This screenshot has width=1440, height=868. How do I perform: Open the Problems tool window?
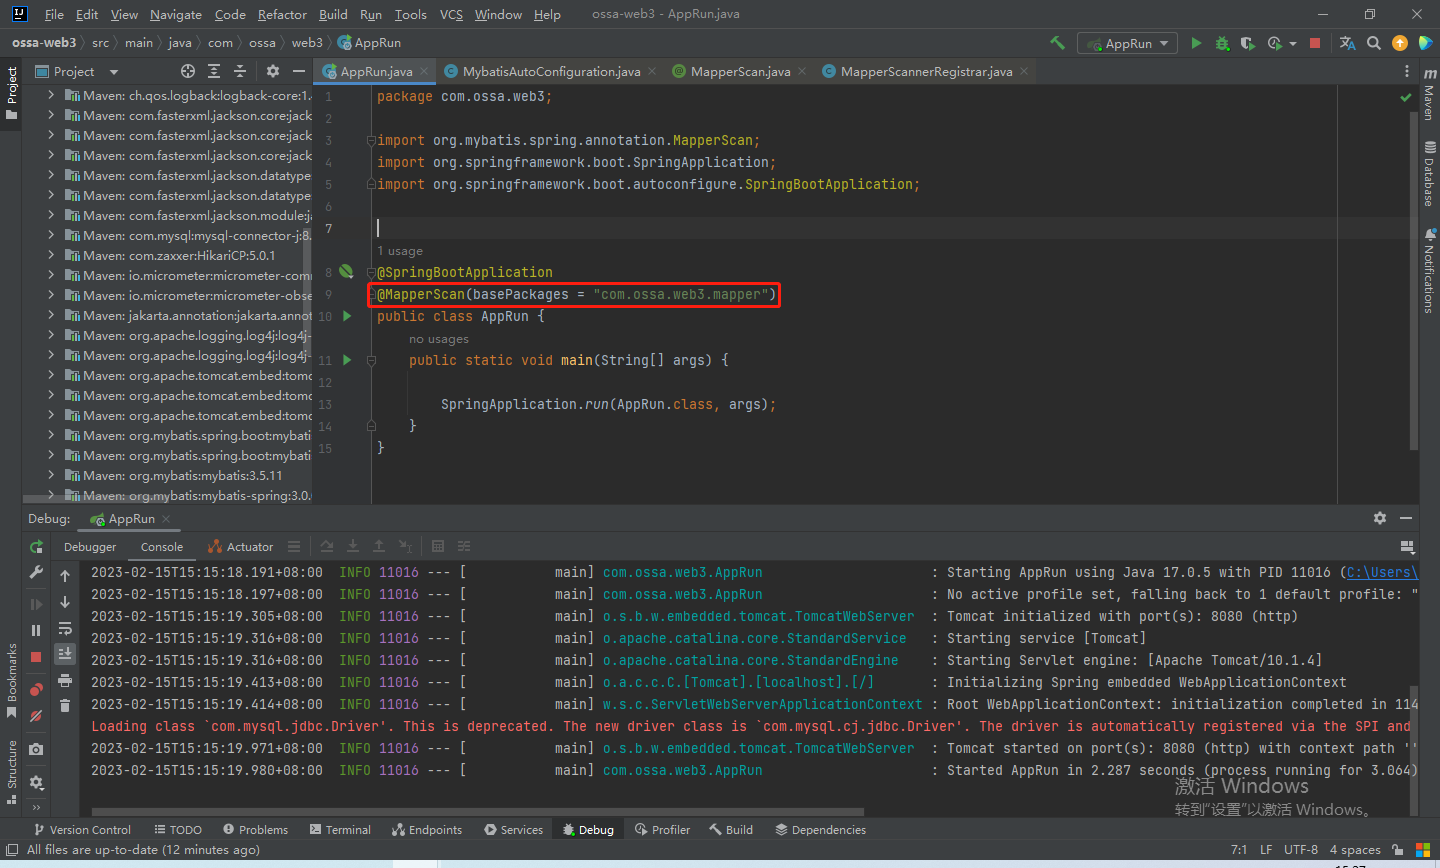tap(256, 829)
